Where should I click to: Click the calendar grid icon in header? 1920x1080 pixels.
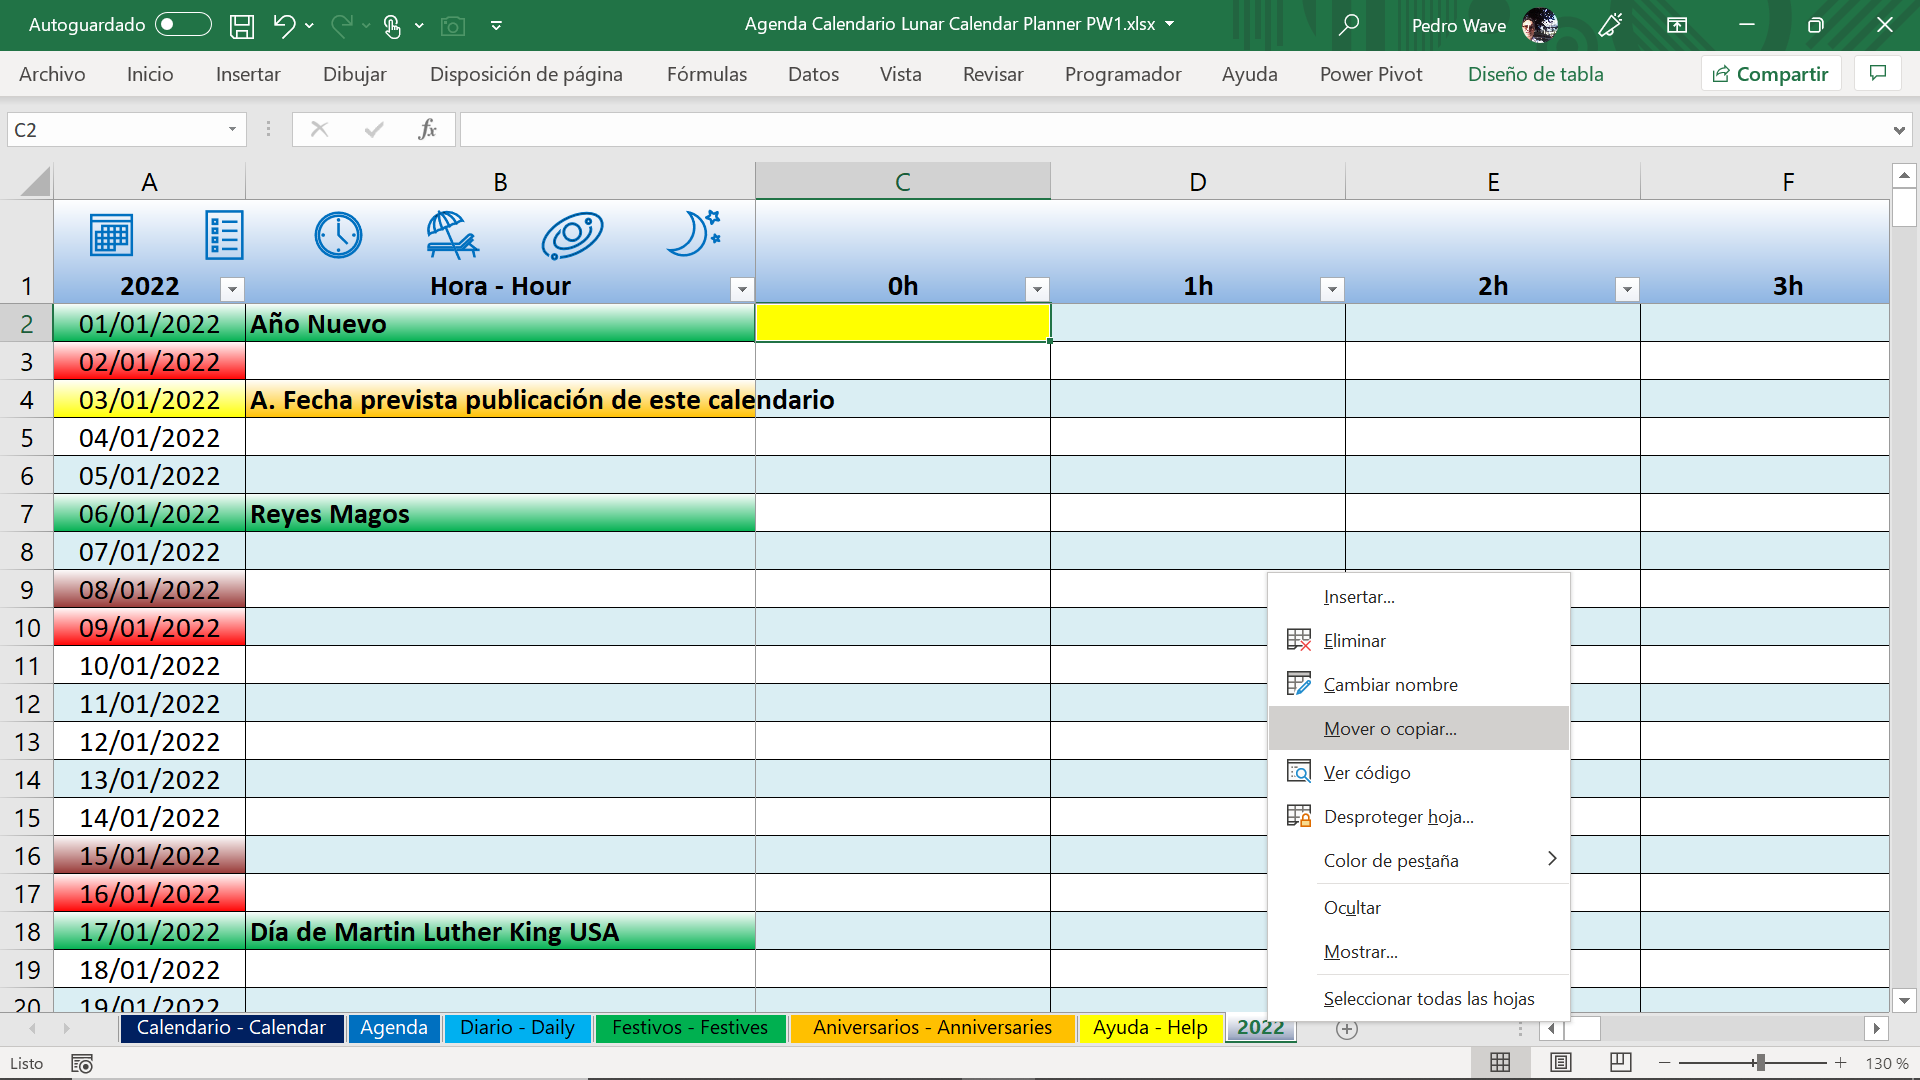coord(111,236)
